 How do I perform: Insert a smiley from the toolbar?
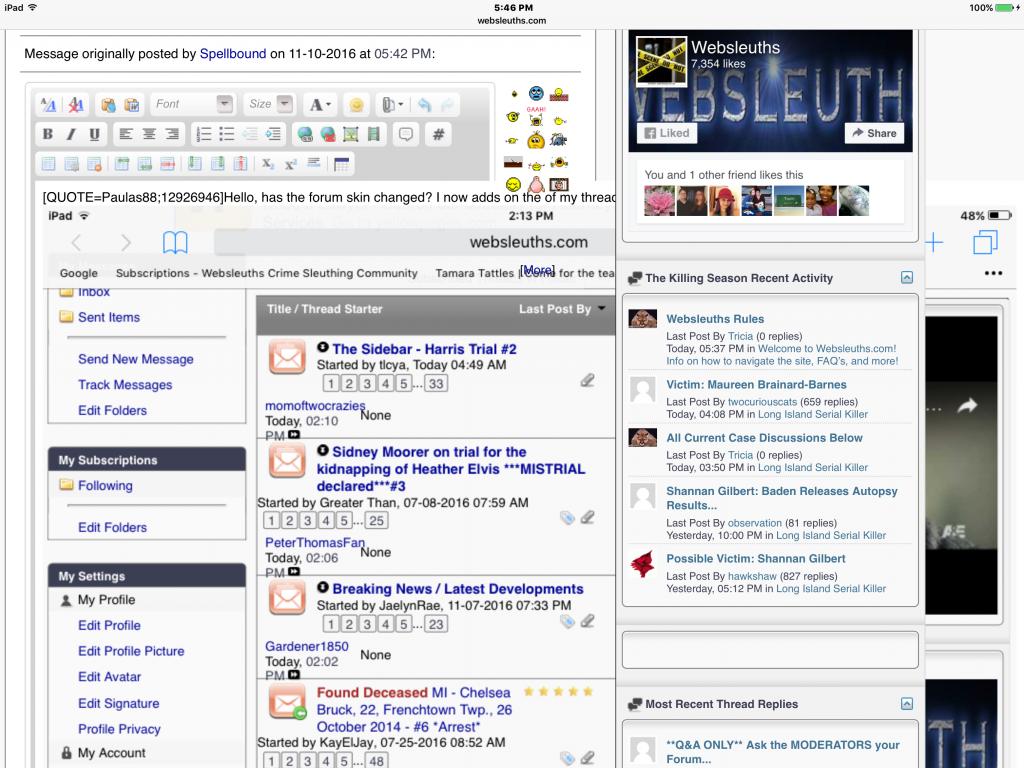(354, 104)
